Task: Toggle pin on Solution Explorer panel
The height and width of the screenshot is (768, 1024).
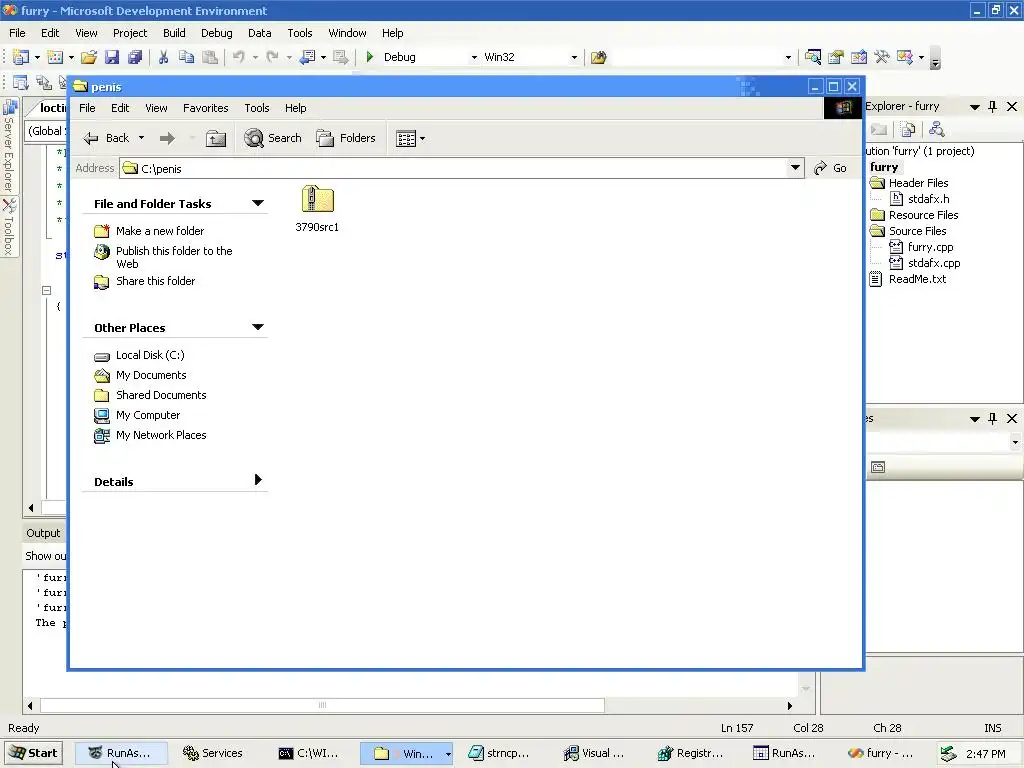Action: pos(992,106)
